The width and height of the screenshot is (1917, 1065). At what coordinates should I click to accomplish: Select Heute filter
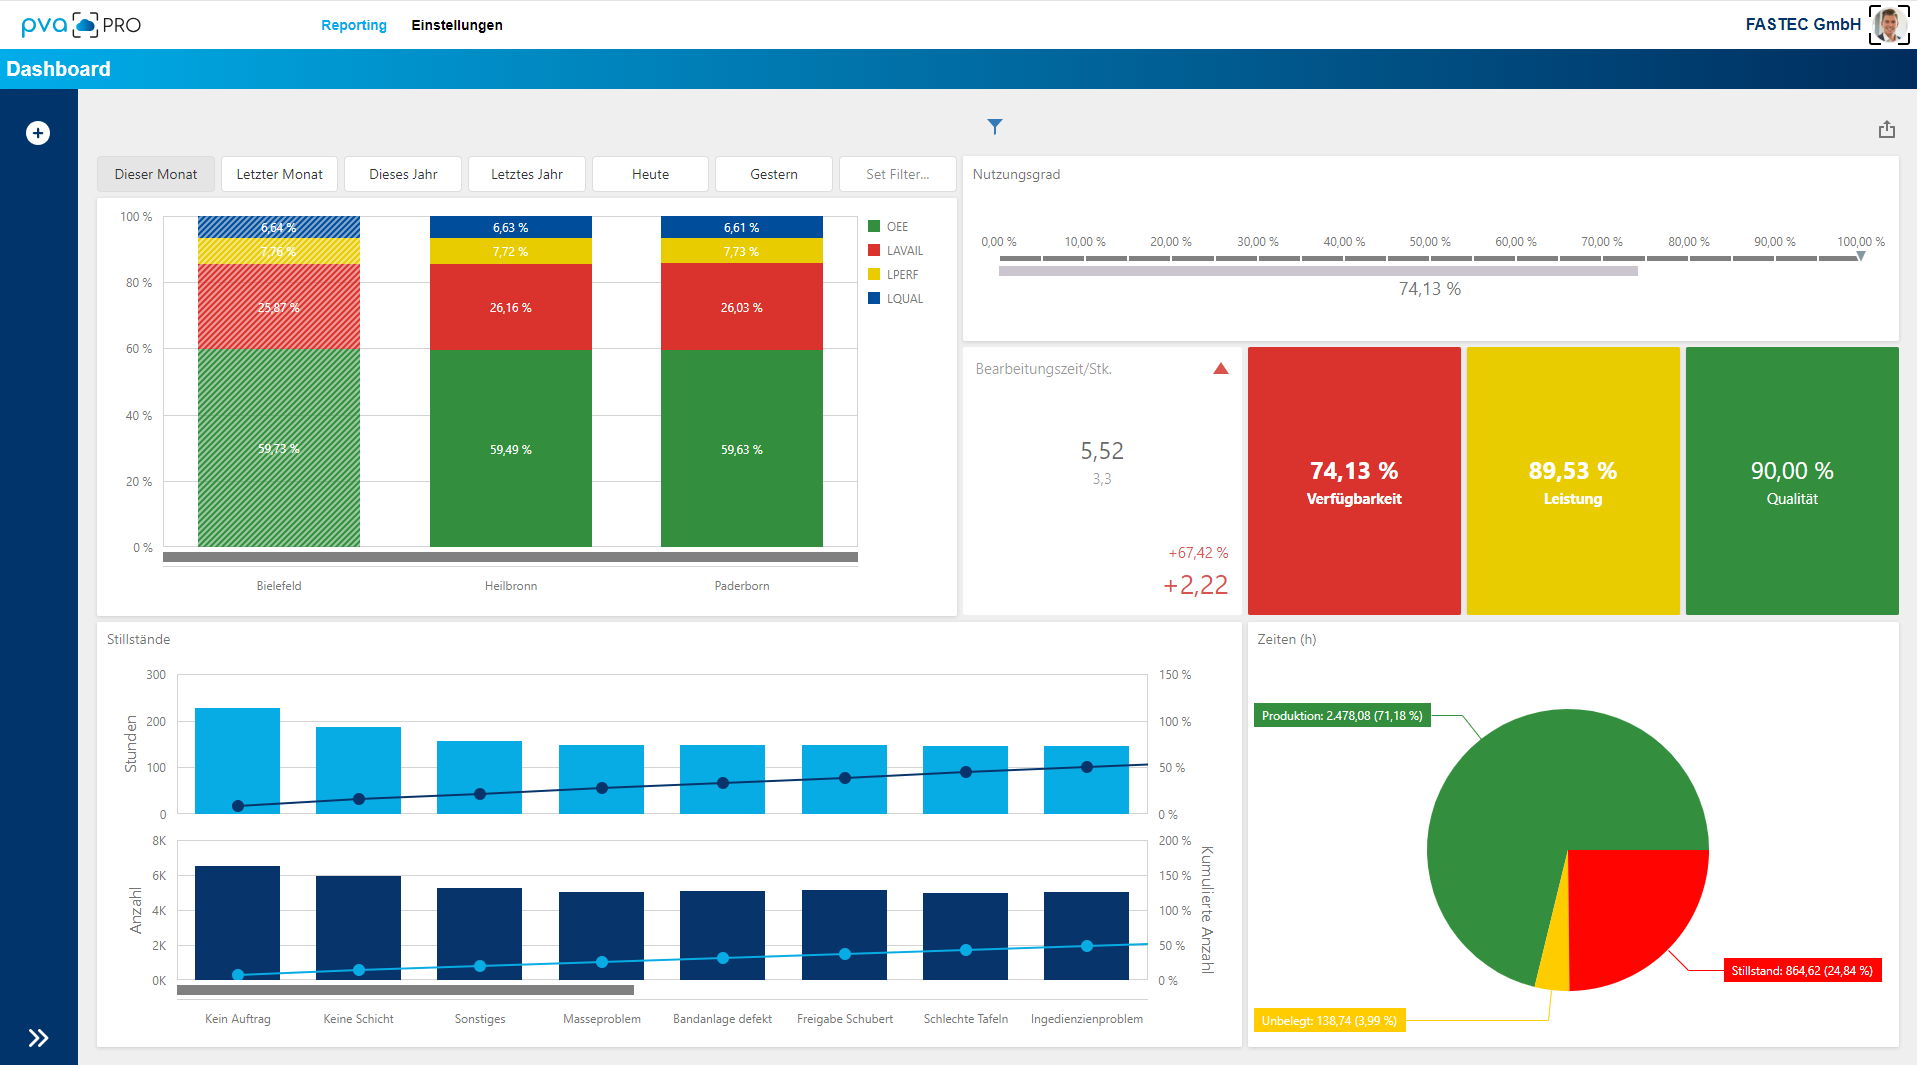point(651,174)
